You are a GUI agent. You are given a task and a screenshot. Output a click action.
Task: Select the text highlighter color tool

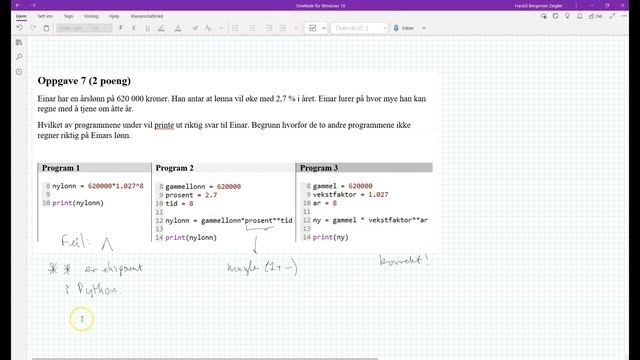click(161, 28)
